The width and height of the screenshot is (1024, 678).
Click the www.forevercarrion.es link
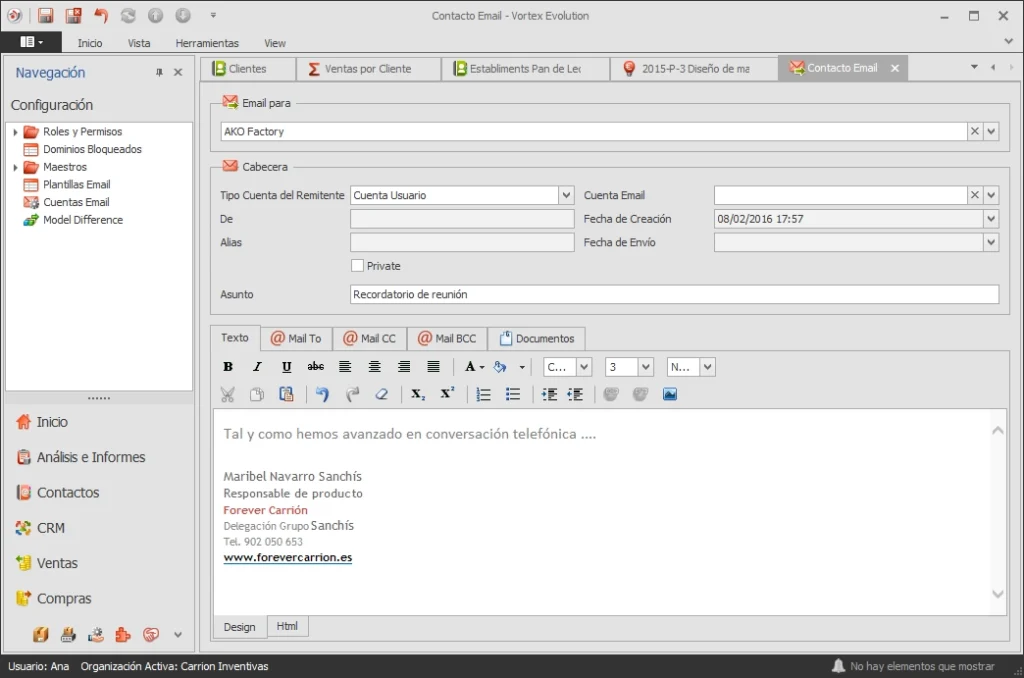[x=287, y=557]
